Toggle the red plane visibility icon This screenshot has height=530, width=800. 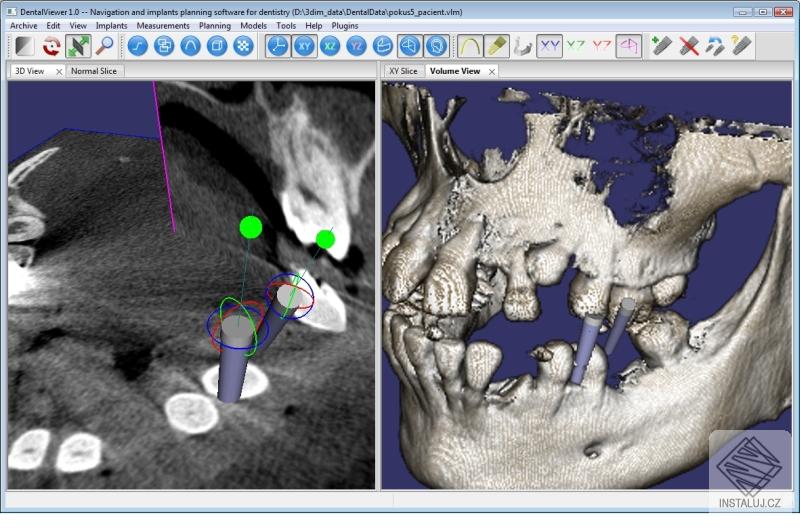click(602, 46)
